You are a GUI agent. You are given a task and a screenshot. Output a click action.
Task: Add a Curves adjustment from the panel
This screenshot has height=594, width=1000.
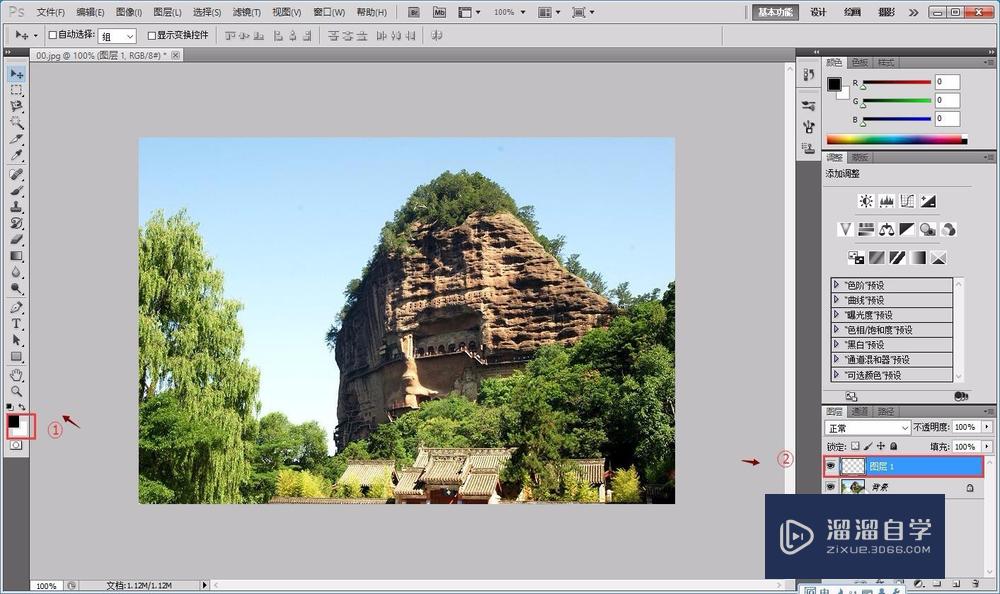click(x=908, y=202)
